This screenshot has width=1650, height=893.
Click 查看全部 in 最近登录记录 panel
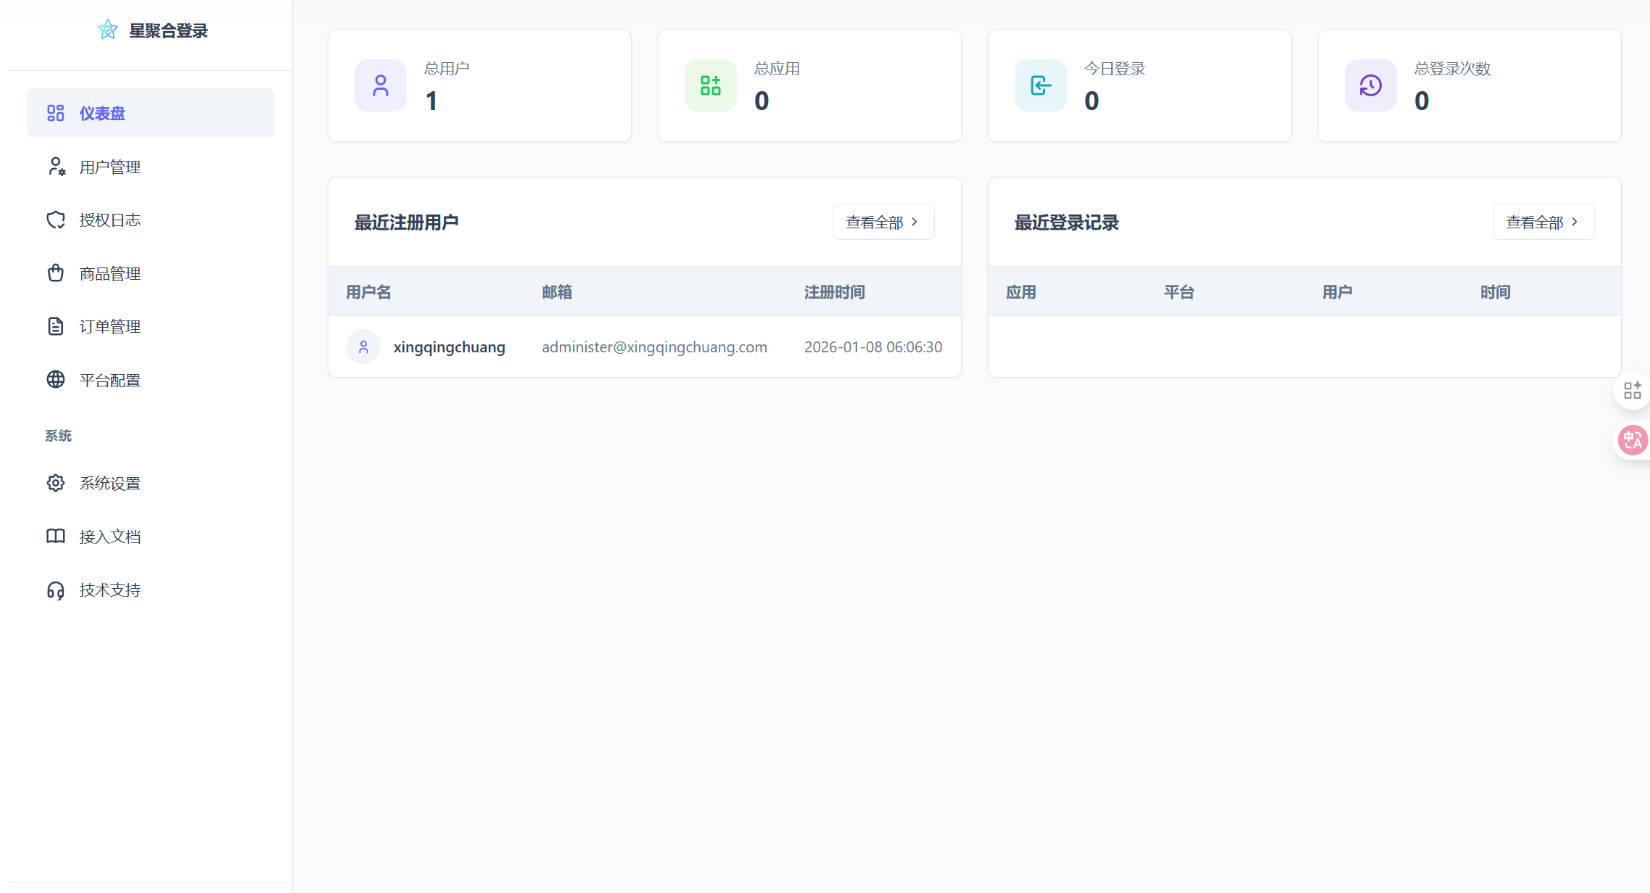(x=1542, y=222)
